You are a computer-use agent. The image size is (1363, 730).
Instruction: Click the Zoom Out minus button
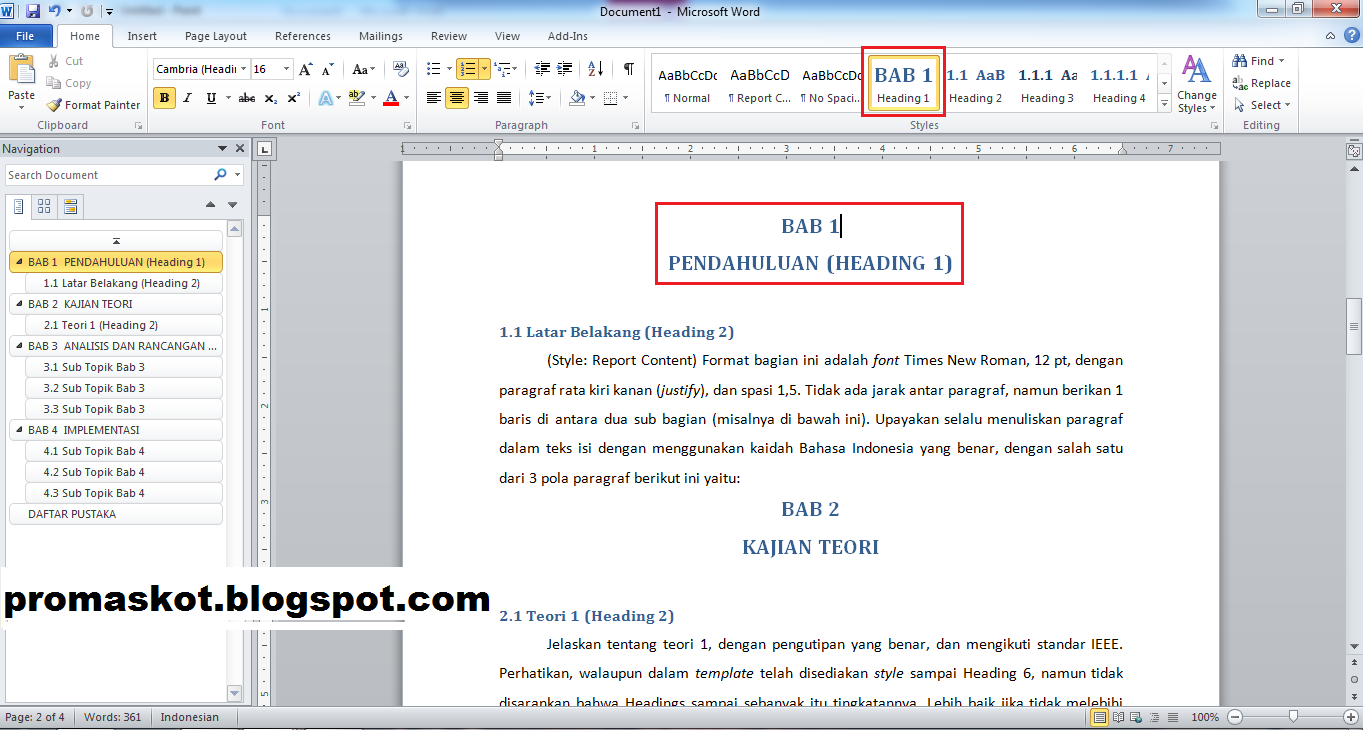click(1234, 717)
